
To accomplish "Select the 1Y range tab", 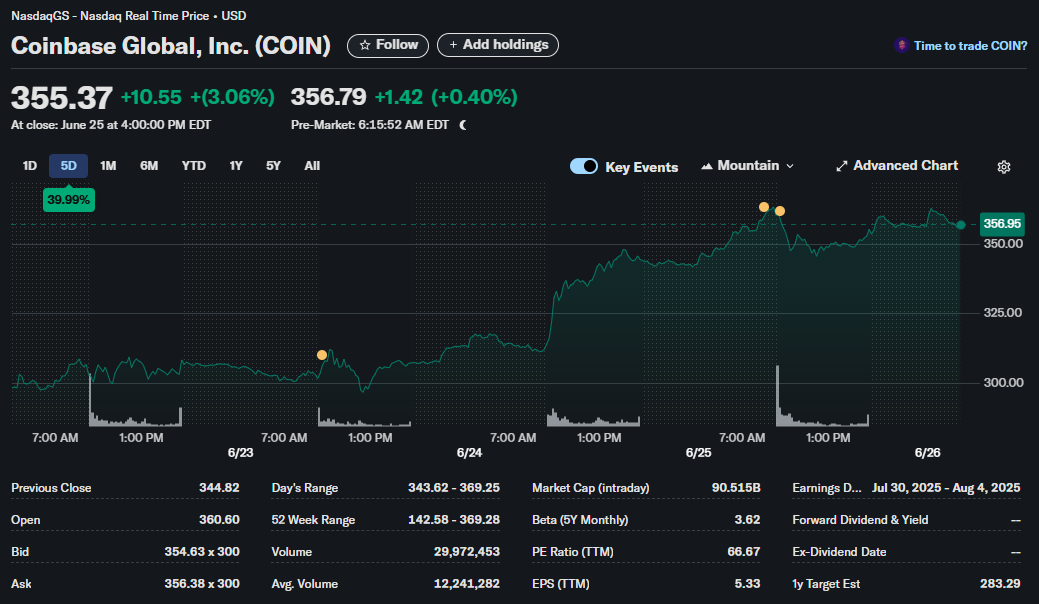I will click(x=236, y=166).
